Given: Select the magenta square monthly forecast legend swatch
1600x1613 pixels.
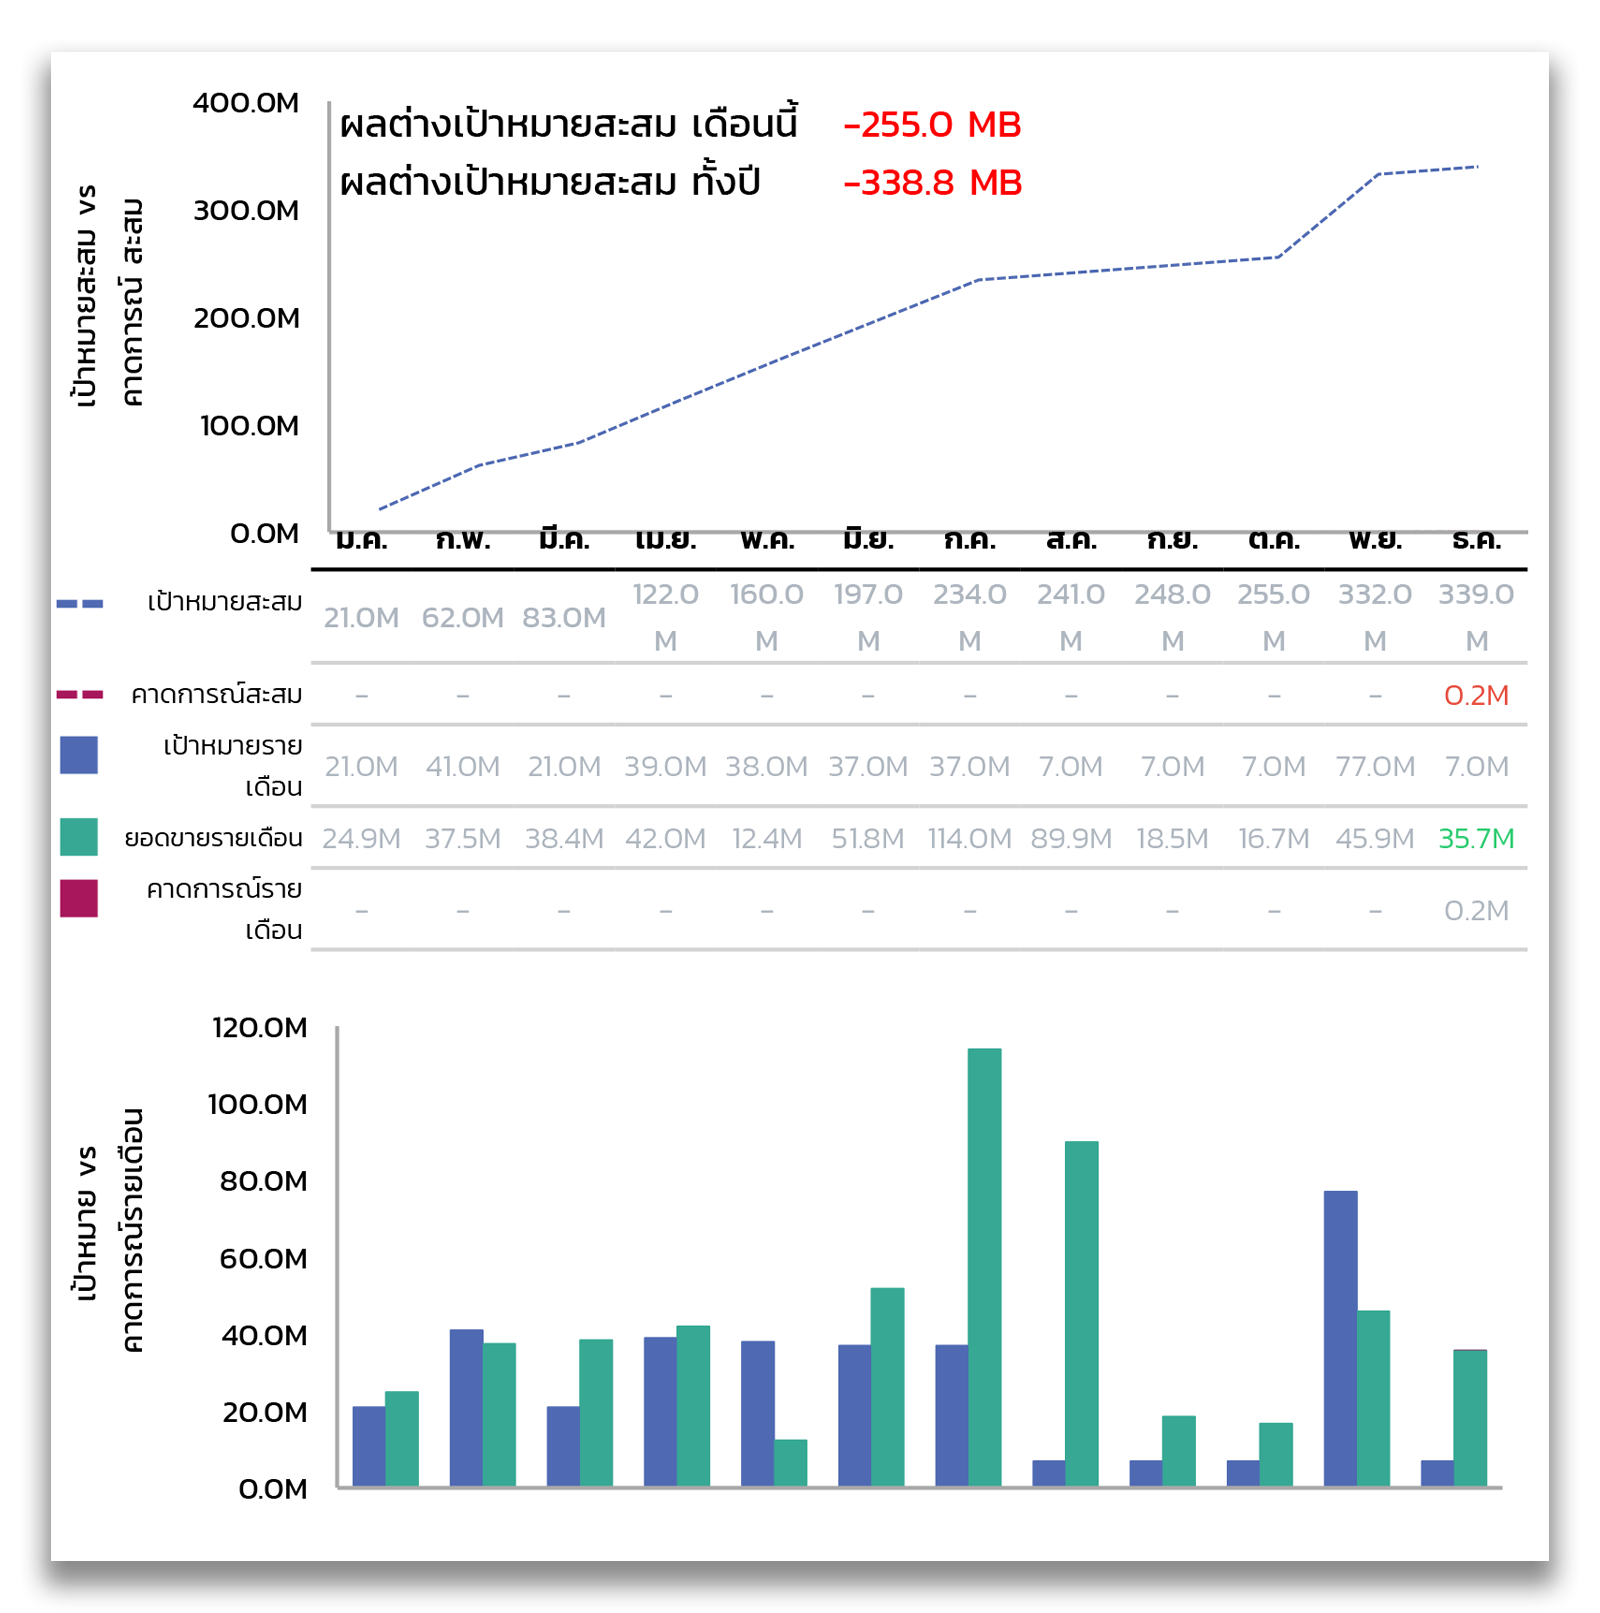Looking at the screenshot, I should click(79, 898).
